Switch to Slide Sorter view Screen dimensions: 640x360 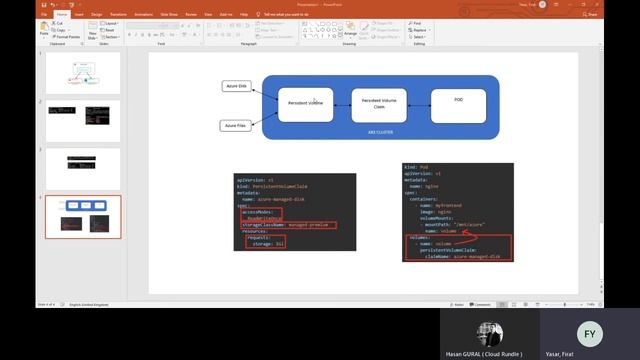(x=514, y=304)
